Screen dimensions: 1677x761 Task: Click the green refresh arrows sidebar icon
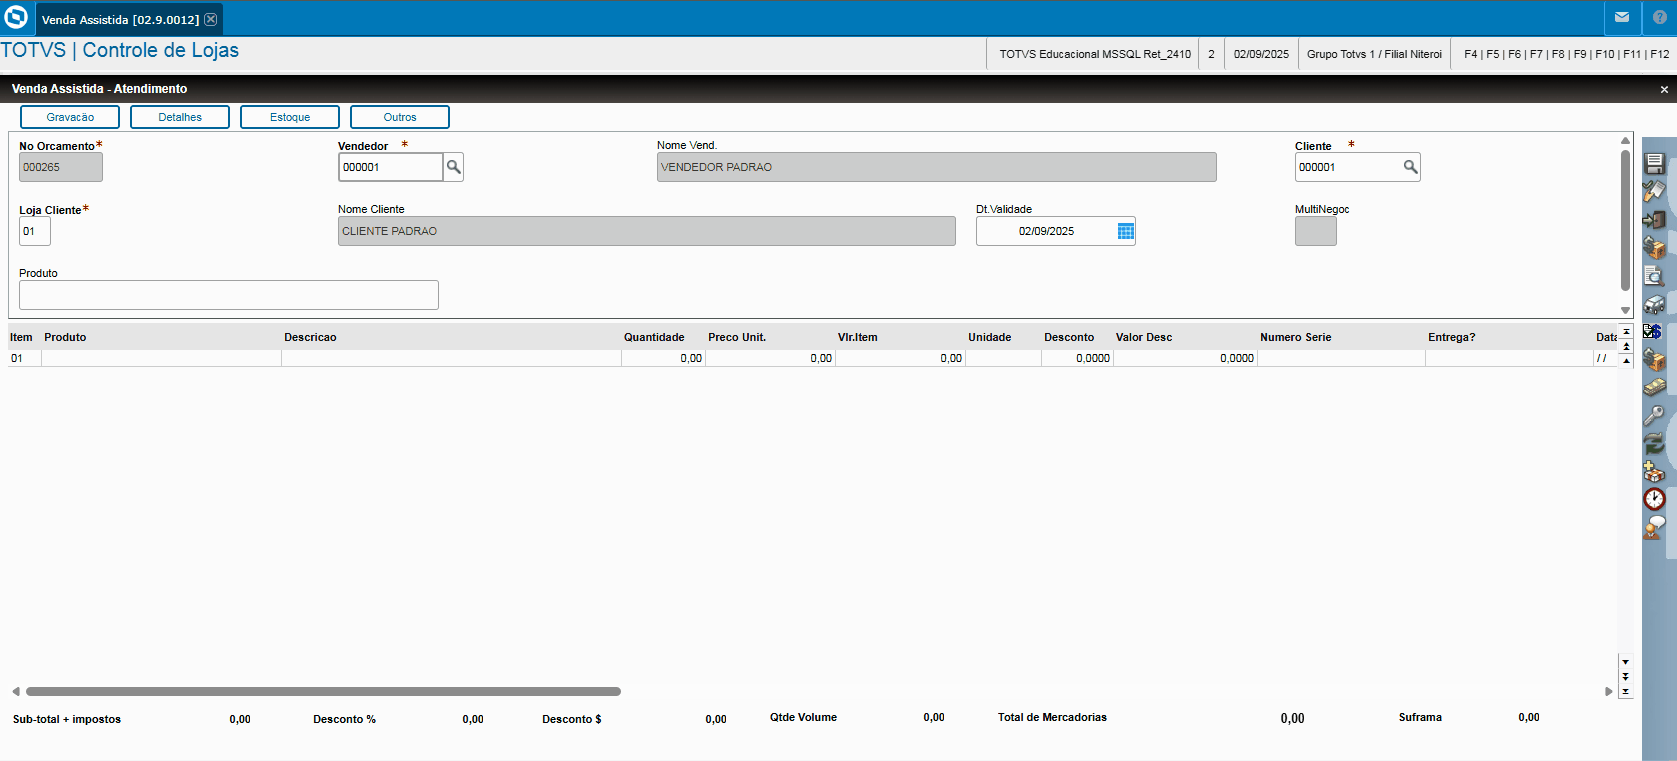[1655, 443]
